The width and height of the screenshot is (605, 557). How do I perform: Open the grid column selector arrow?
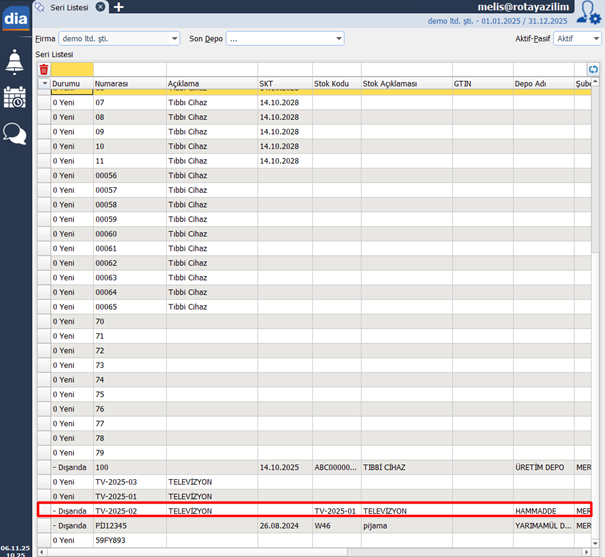[43, 83]
